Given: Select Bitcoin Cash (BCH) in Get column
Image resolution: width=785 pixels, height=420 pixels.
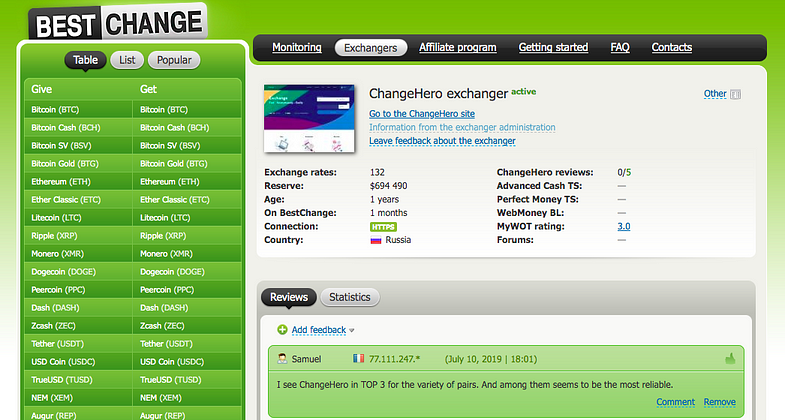Looking at the screenshot, I should (x=187, y=128).
